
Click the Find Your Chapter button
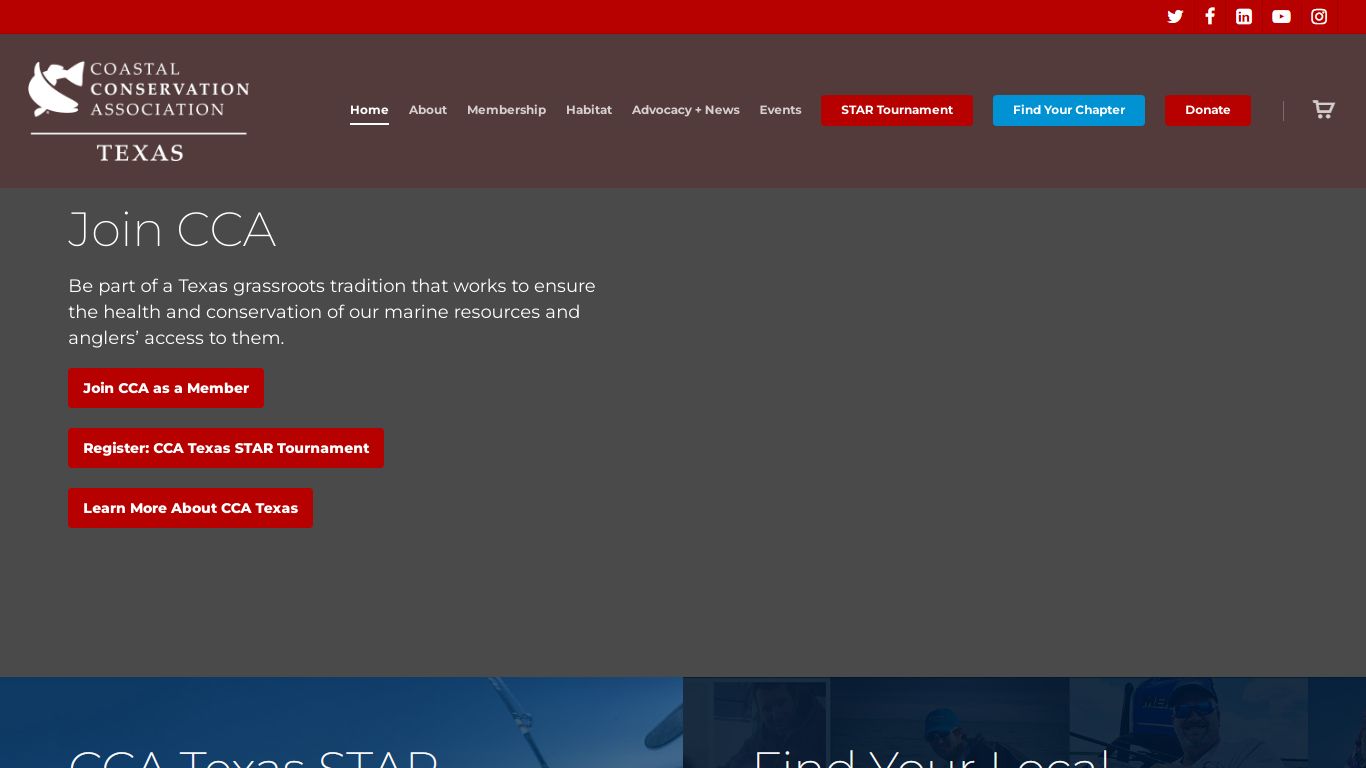pos(1069,110)
